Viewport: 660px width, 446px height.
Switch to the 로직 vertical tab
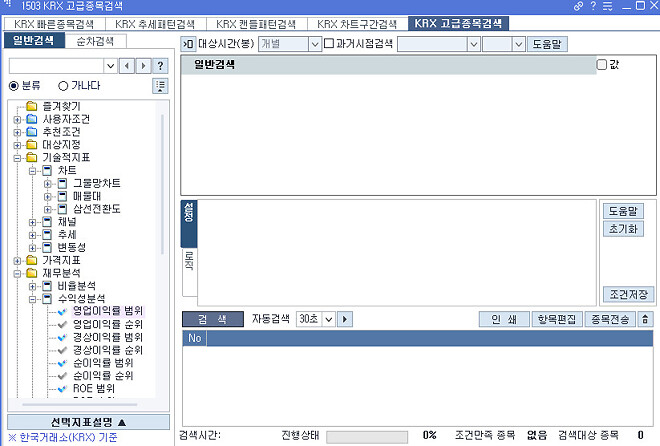189,272
